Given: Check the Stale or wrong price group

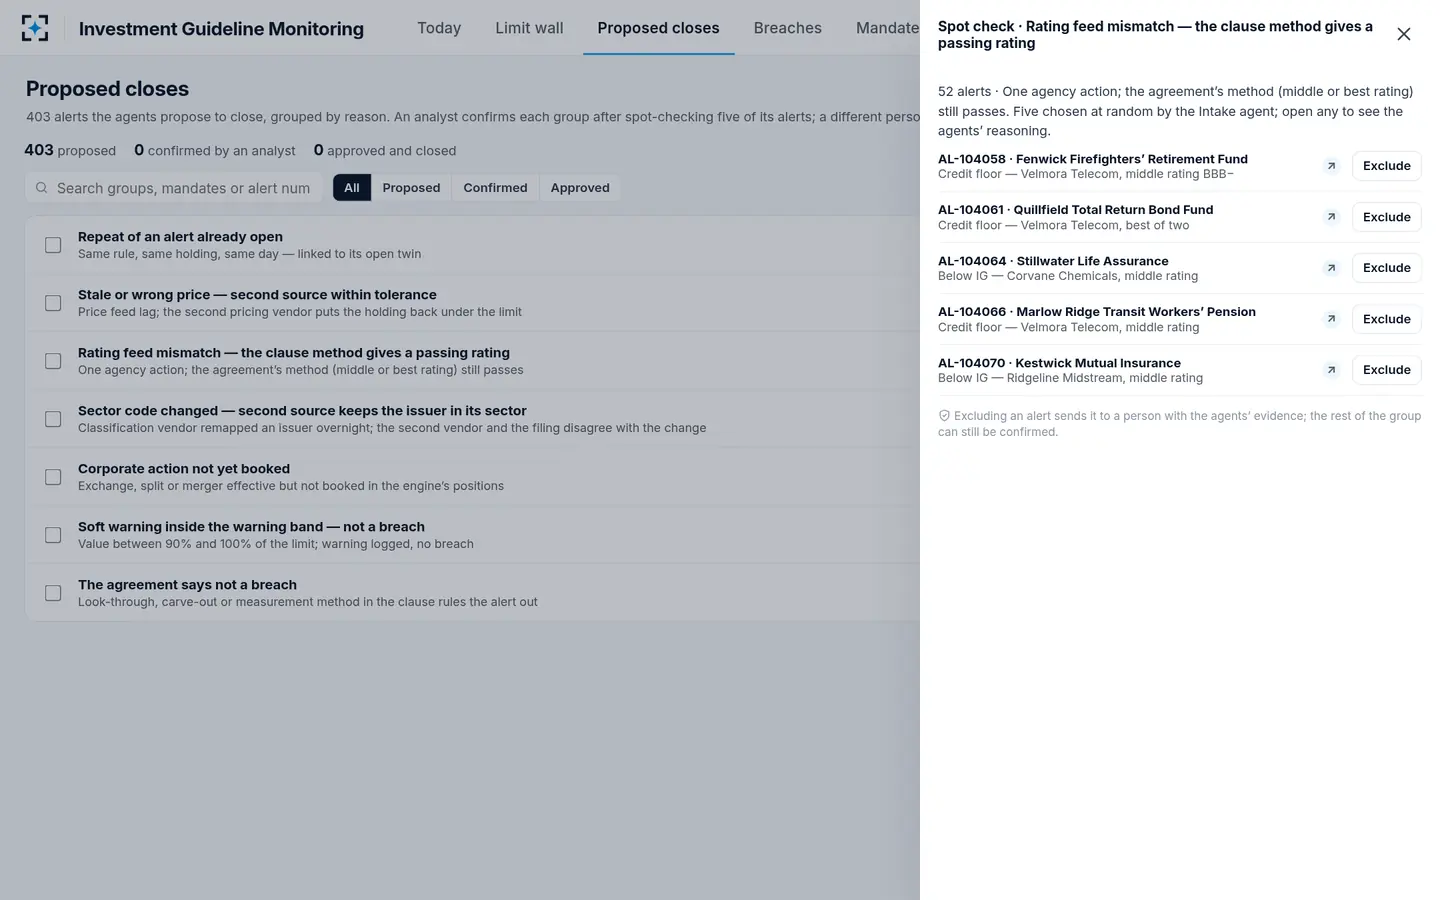Looking at the screenshot, I should coord(53,303).
